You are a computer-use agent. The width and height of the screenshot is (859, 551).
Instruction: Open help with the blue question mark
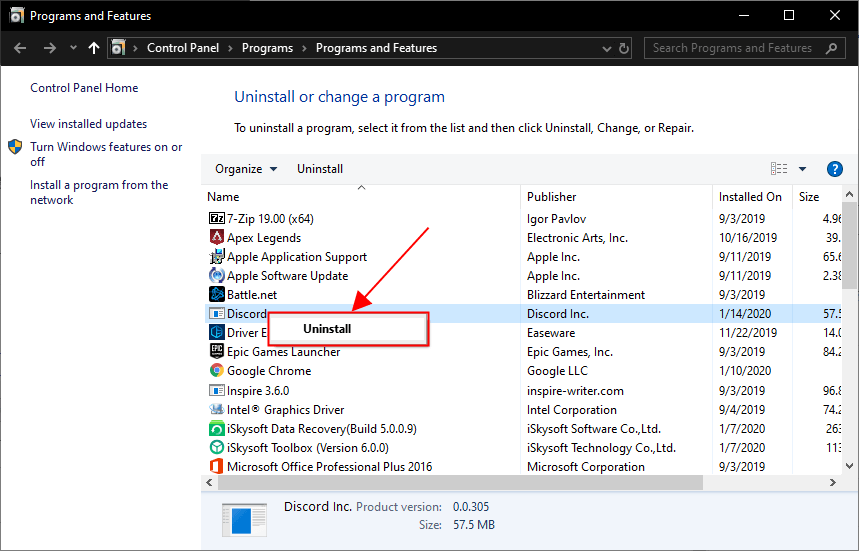click(x=835, y=169)
